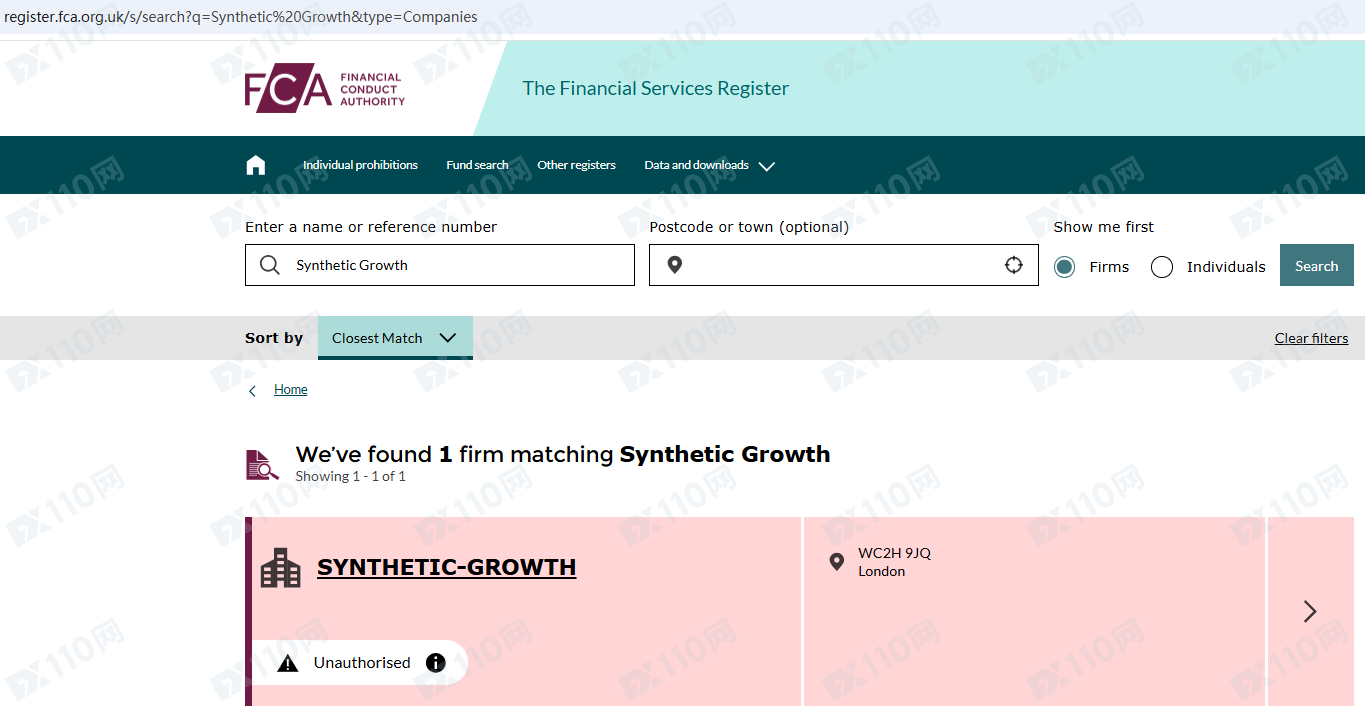Image resolution: width=1365 pixels, height=714 pixels.
Task: Open the Closest Match sort dropdown
Action: (x=395, y=338)
